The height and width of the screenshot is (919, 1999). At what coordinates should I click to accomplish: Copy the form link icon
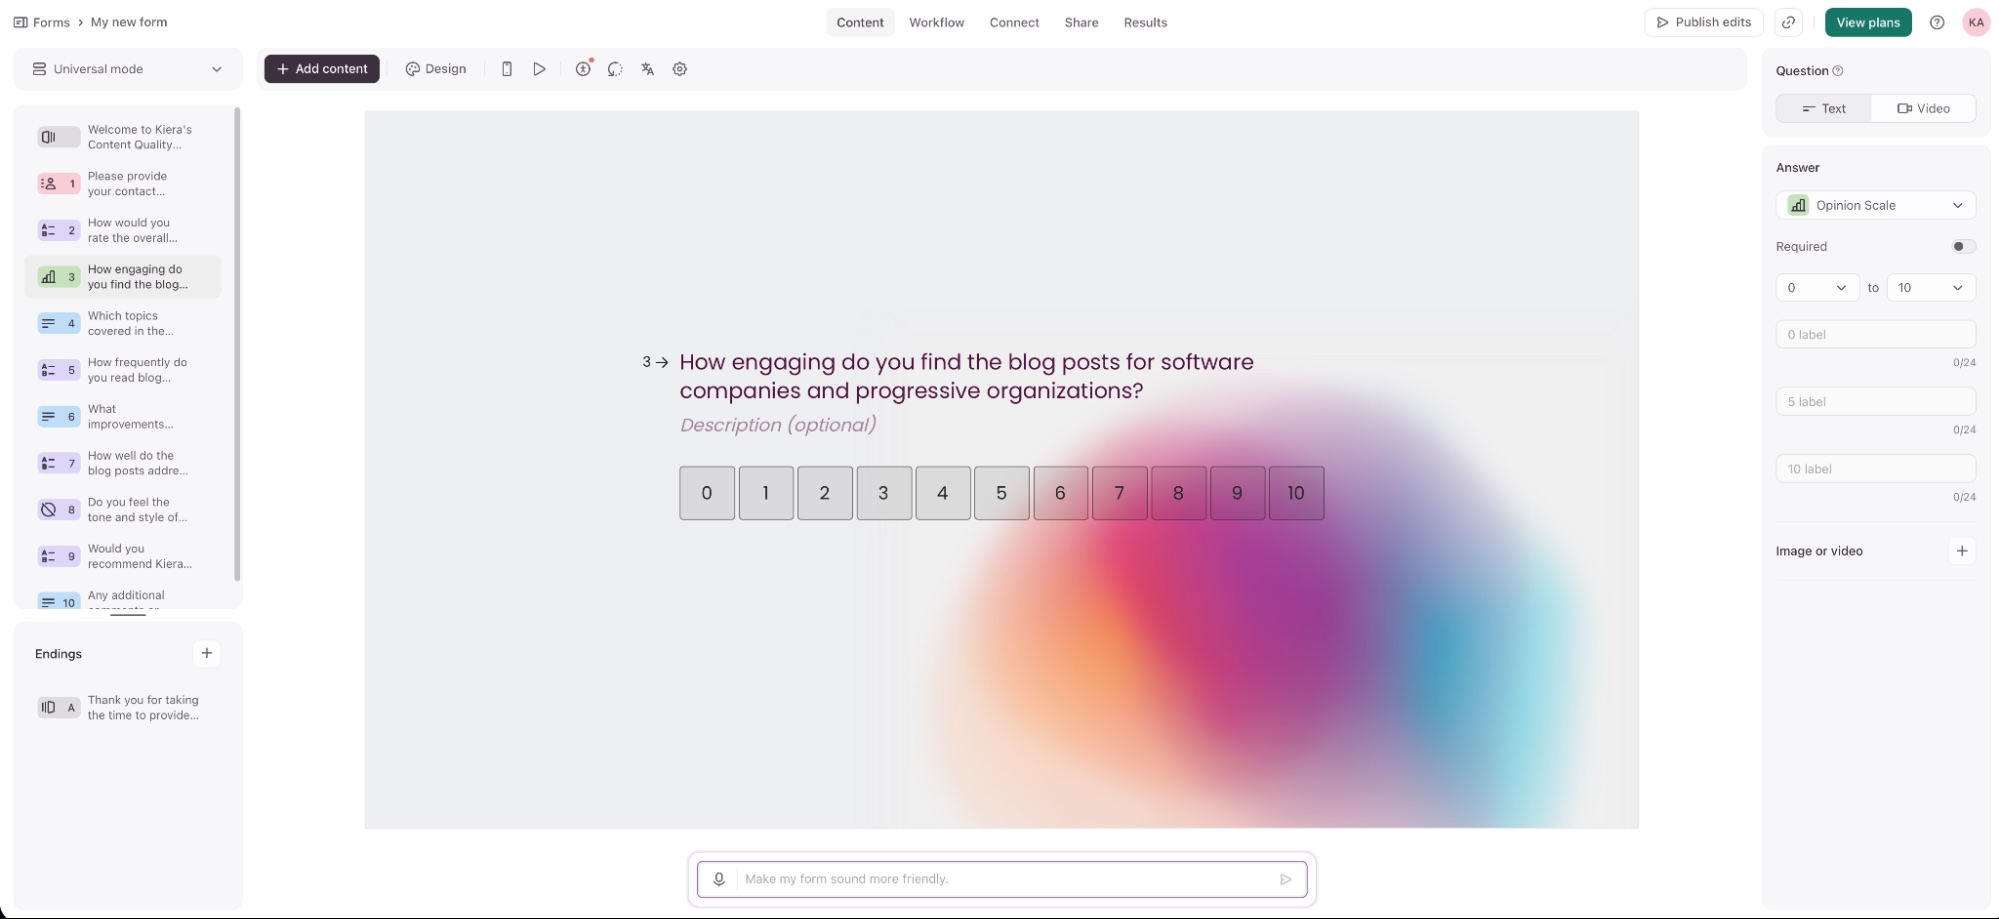click(x=1789, y=22)
